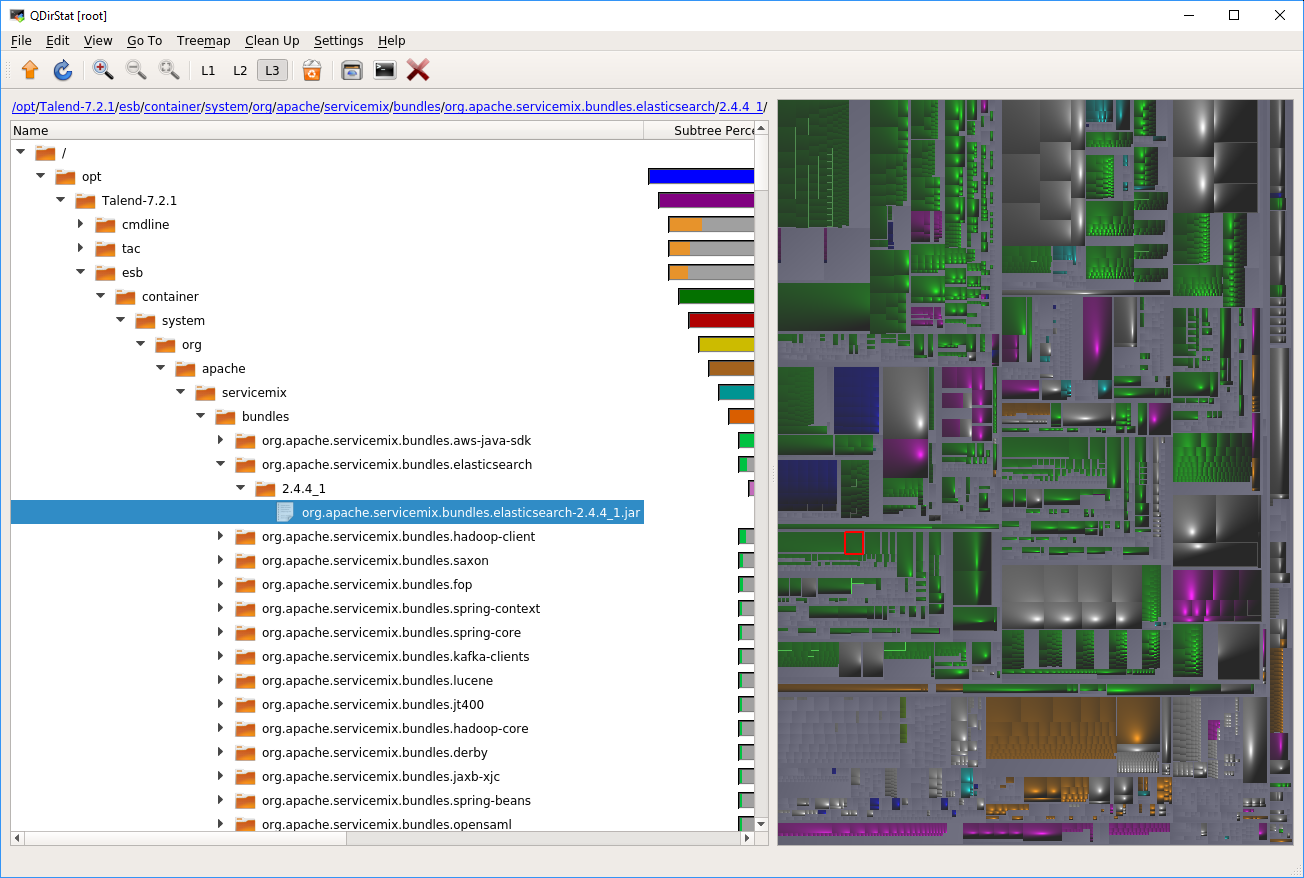Open terminal here icon

(384, 70)
